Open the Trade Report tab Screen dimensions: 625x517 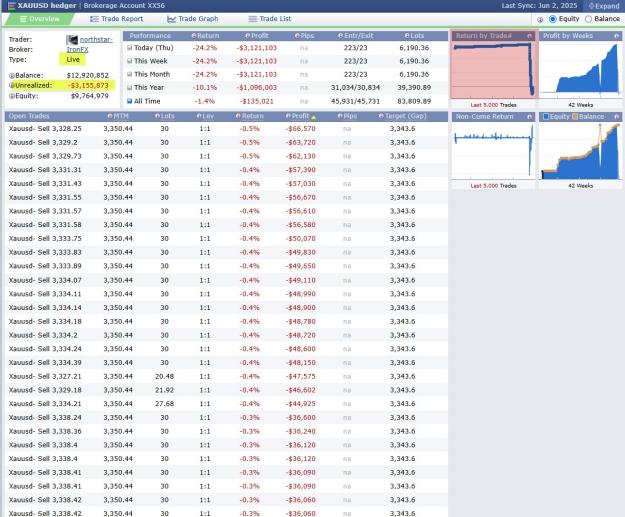[x=116, y=19]
